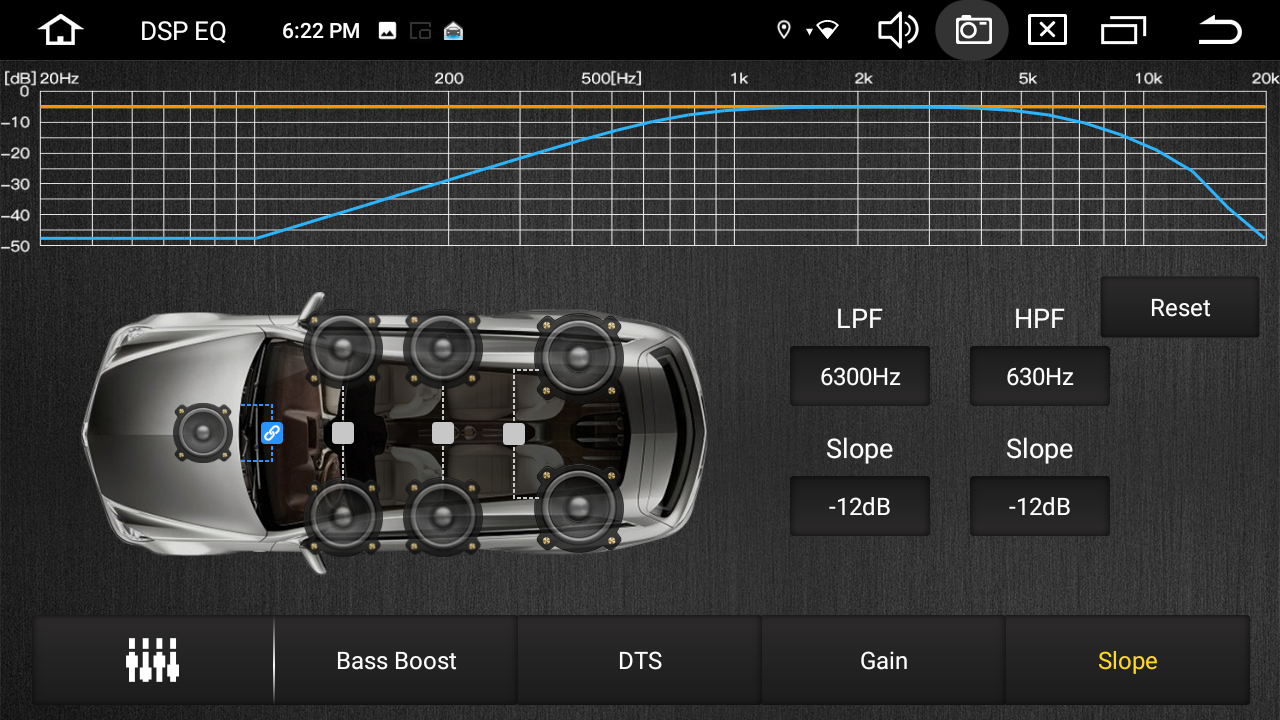Switch to the Bass Boost tab
The height and width of the screenshot is (720, 1280).
point(396,660)
